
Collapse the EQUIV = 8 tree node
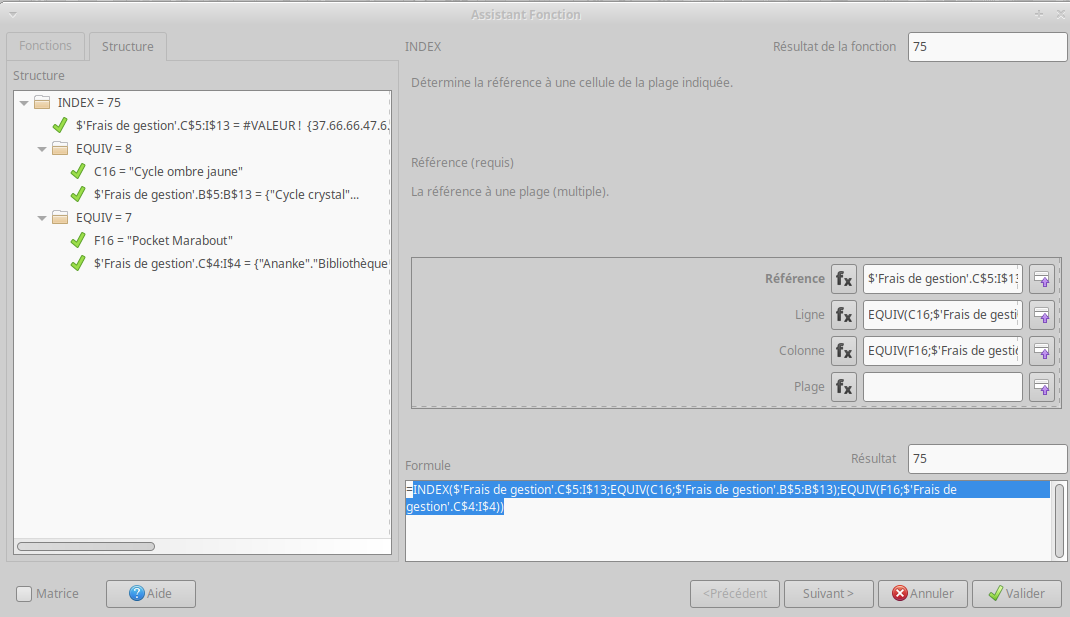coord(42,148)
